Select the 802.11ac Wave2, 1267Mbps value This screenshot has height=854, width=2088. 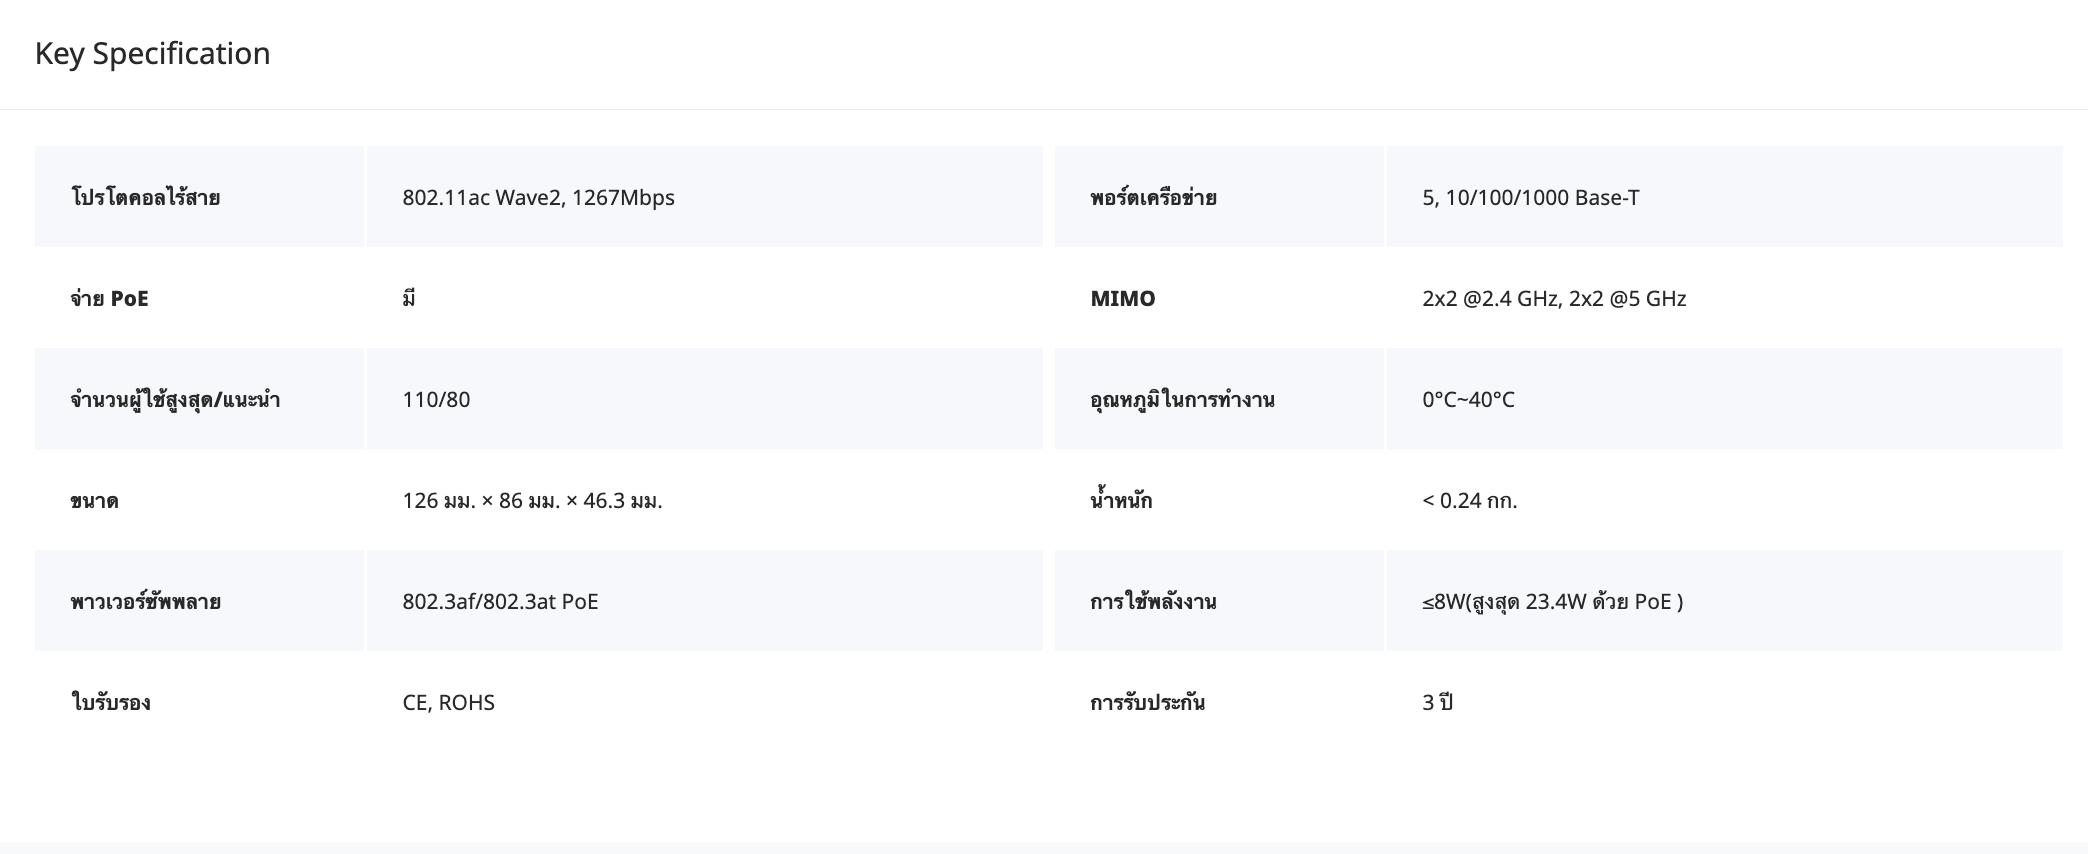pos(538,198)
